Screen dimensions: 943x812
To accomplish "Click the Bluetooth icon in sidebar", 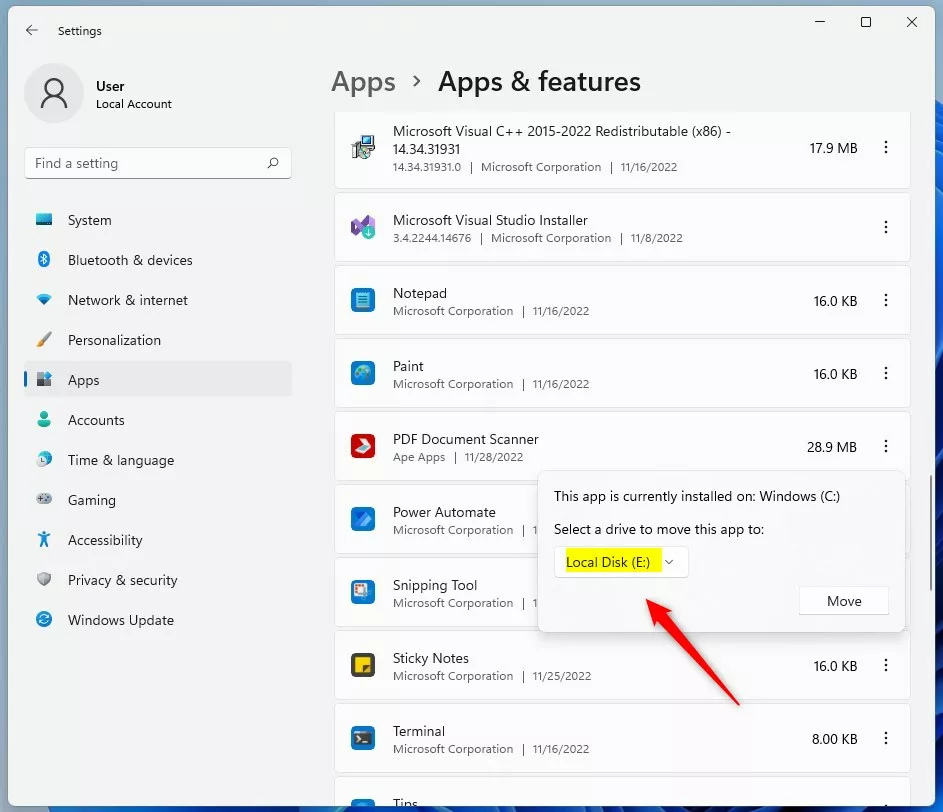I will (x=44, y=259).
